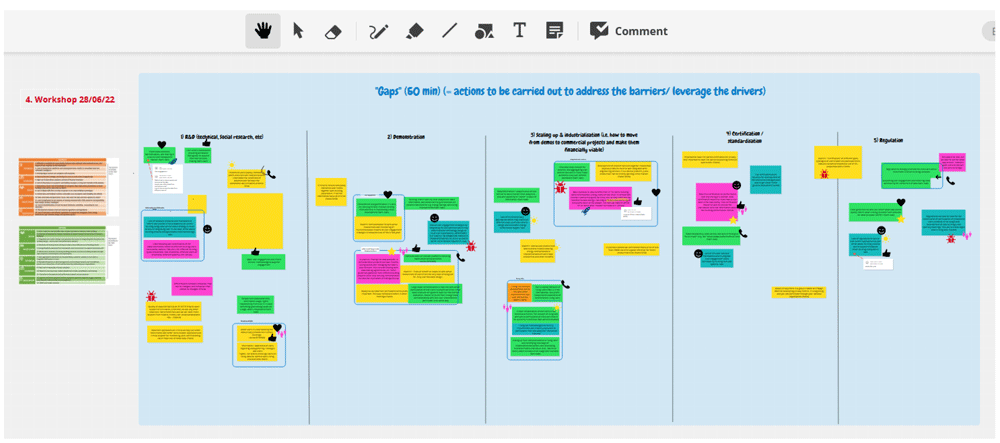Click the '1) R&D' column heading

tap(222, 137)
